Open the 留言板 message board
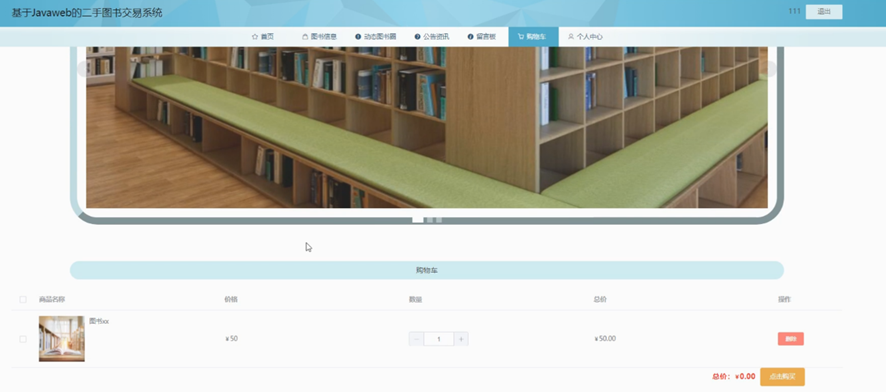This screenshot has height=392, width=886. [x=482, y=37]
